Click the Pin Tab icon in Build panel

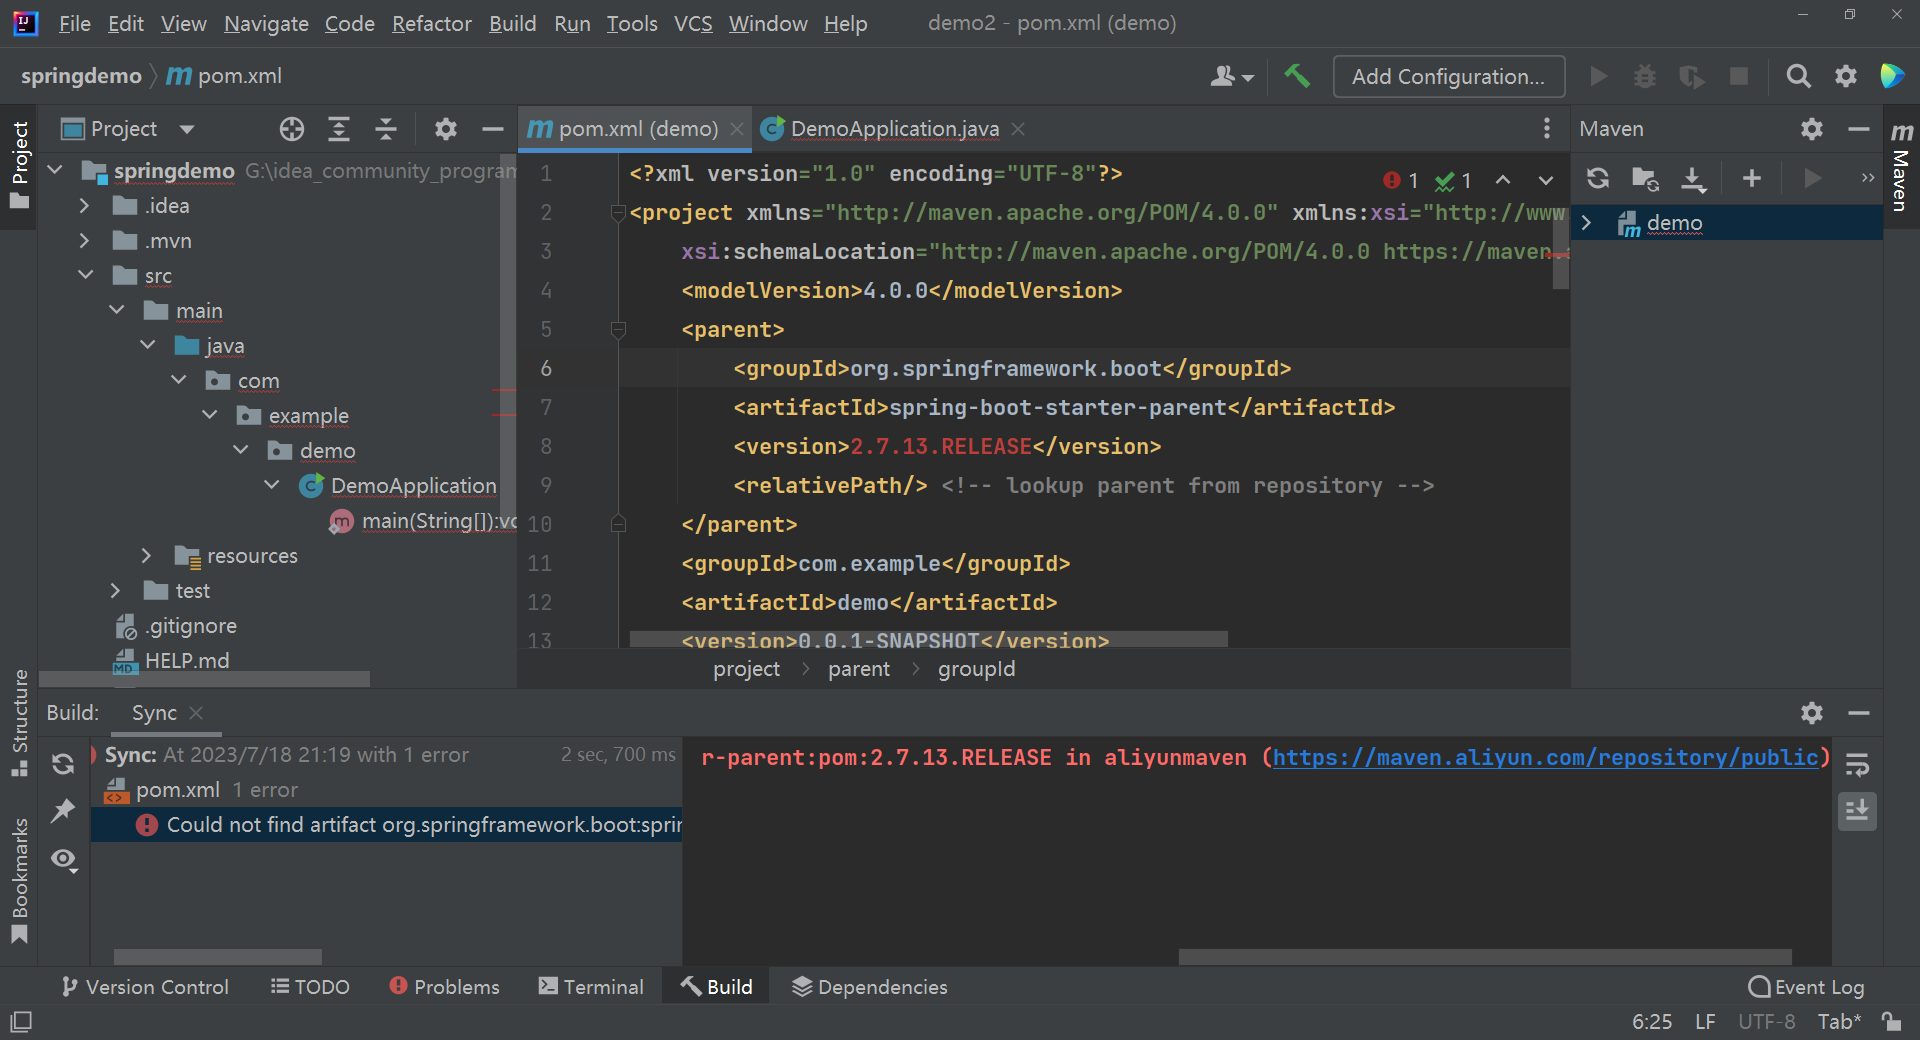pos(63,811)
